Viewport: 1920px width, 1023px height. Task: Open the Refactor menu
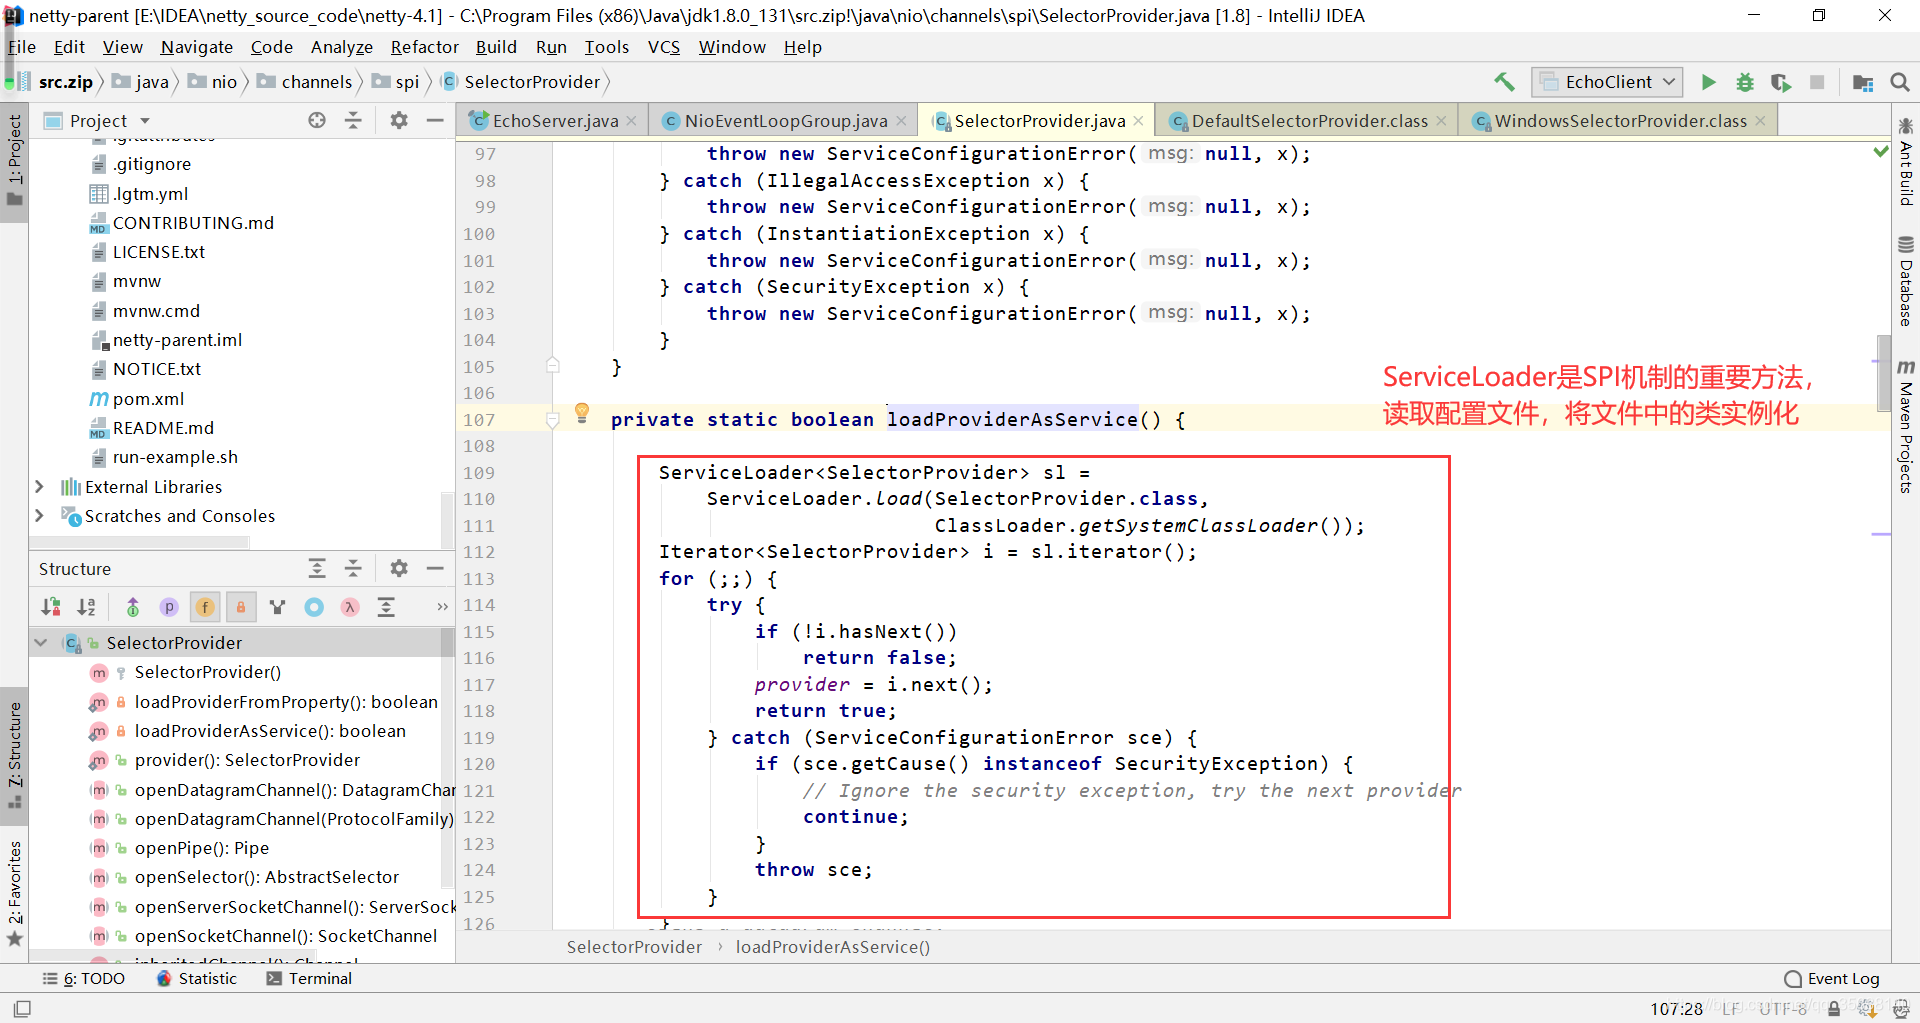[x=424, y=47]
